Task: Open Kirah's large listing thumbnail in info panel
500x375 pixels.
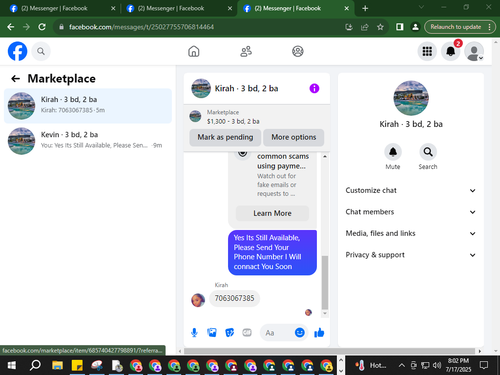Action: (411, 98)
